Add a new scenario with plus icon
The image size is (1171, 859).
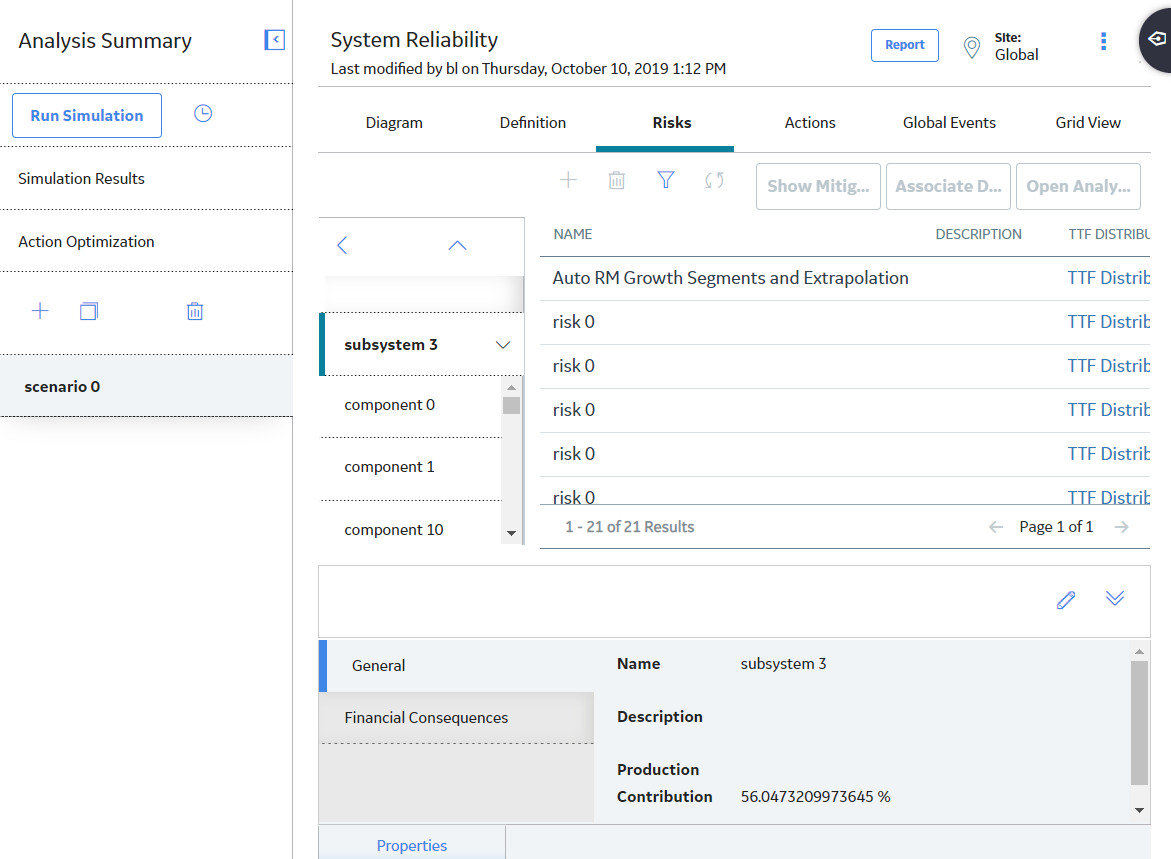40,311
